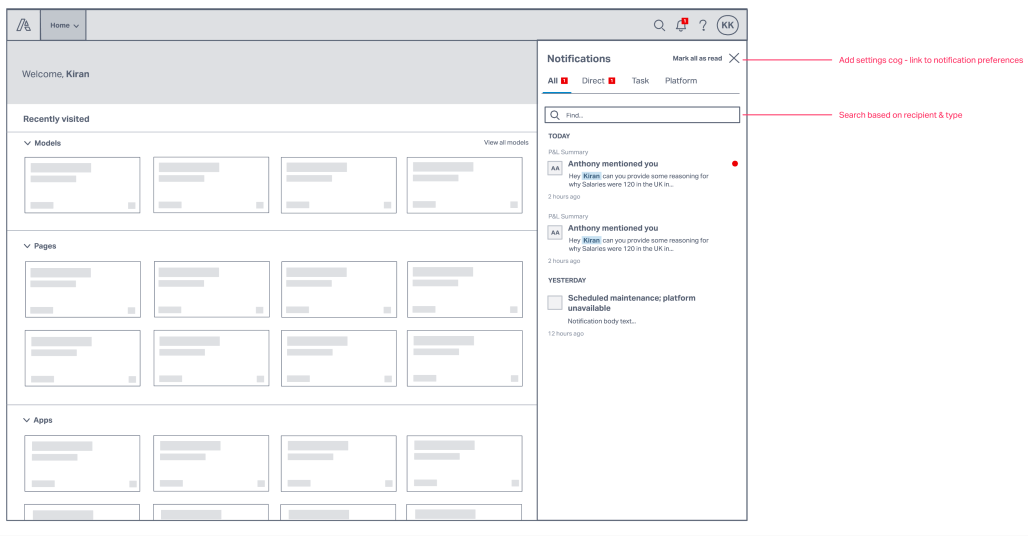
Task: Click the View all models link
Action: pos(505,142)
